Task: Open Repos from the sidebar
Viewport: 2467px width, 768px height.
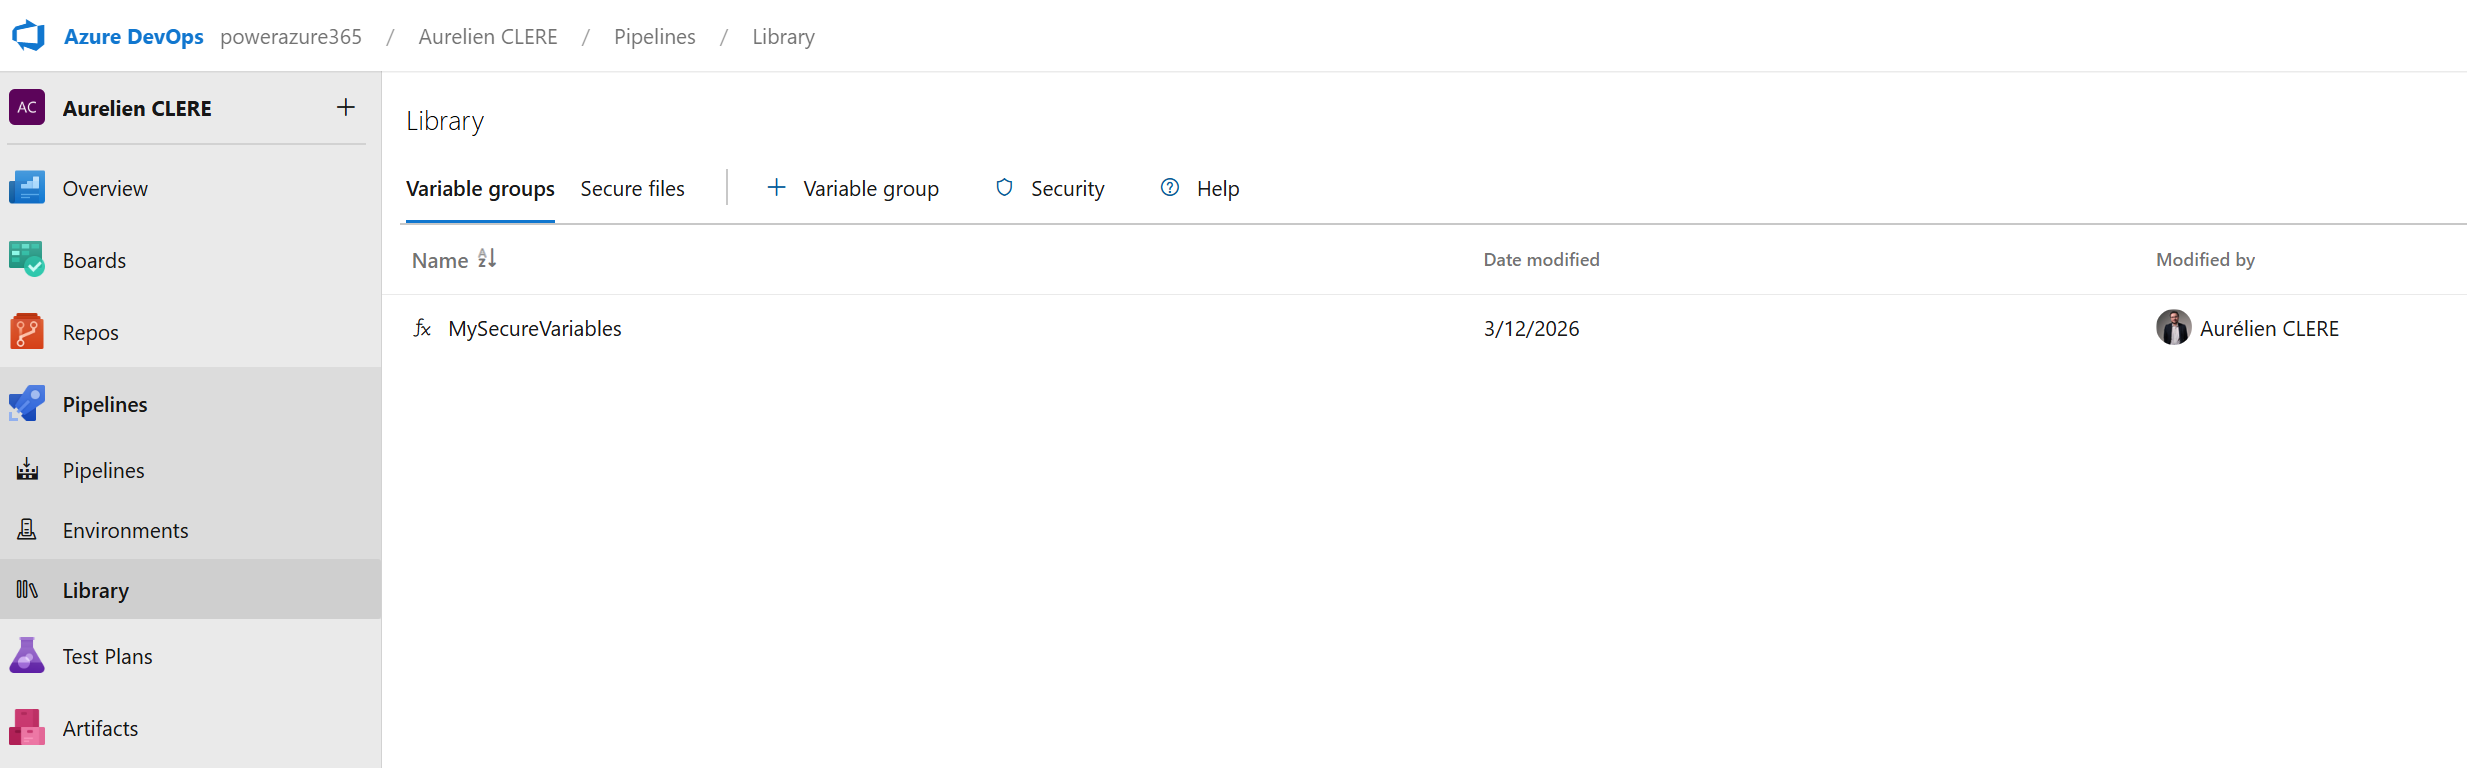Action: point(90,333)
